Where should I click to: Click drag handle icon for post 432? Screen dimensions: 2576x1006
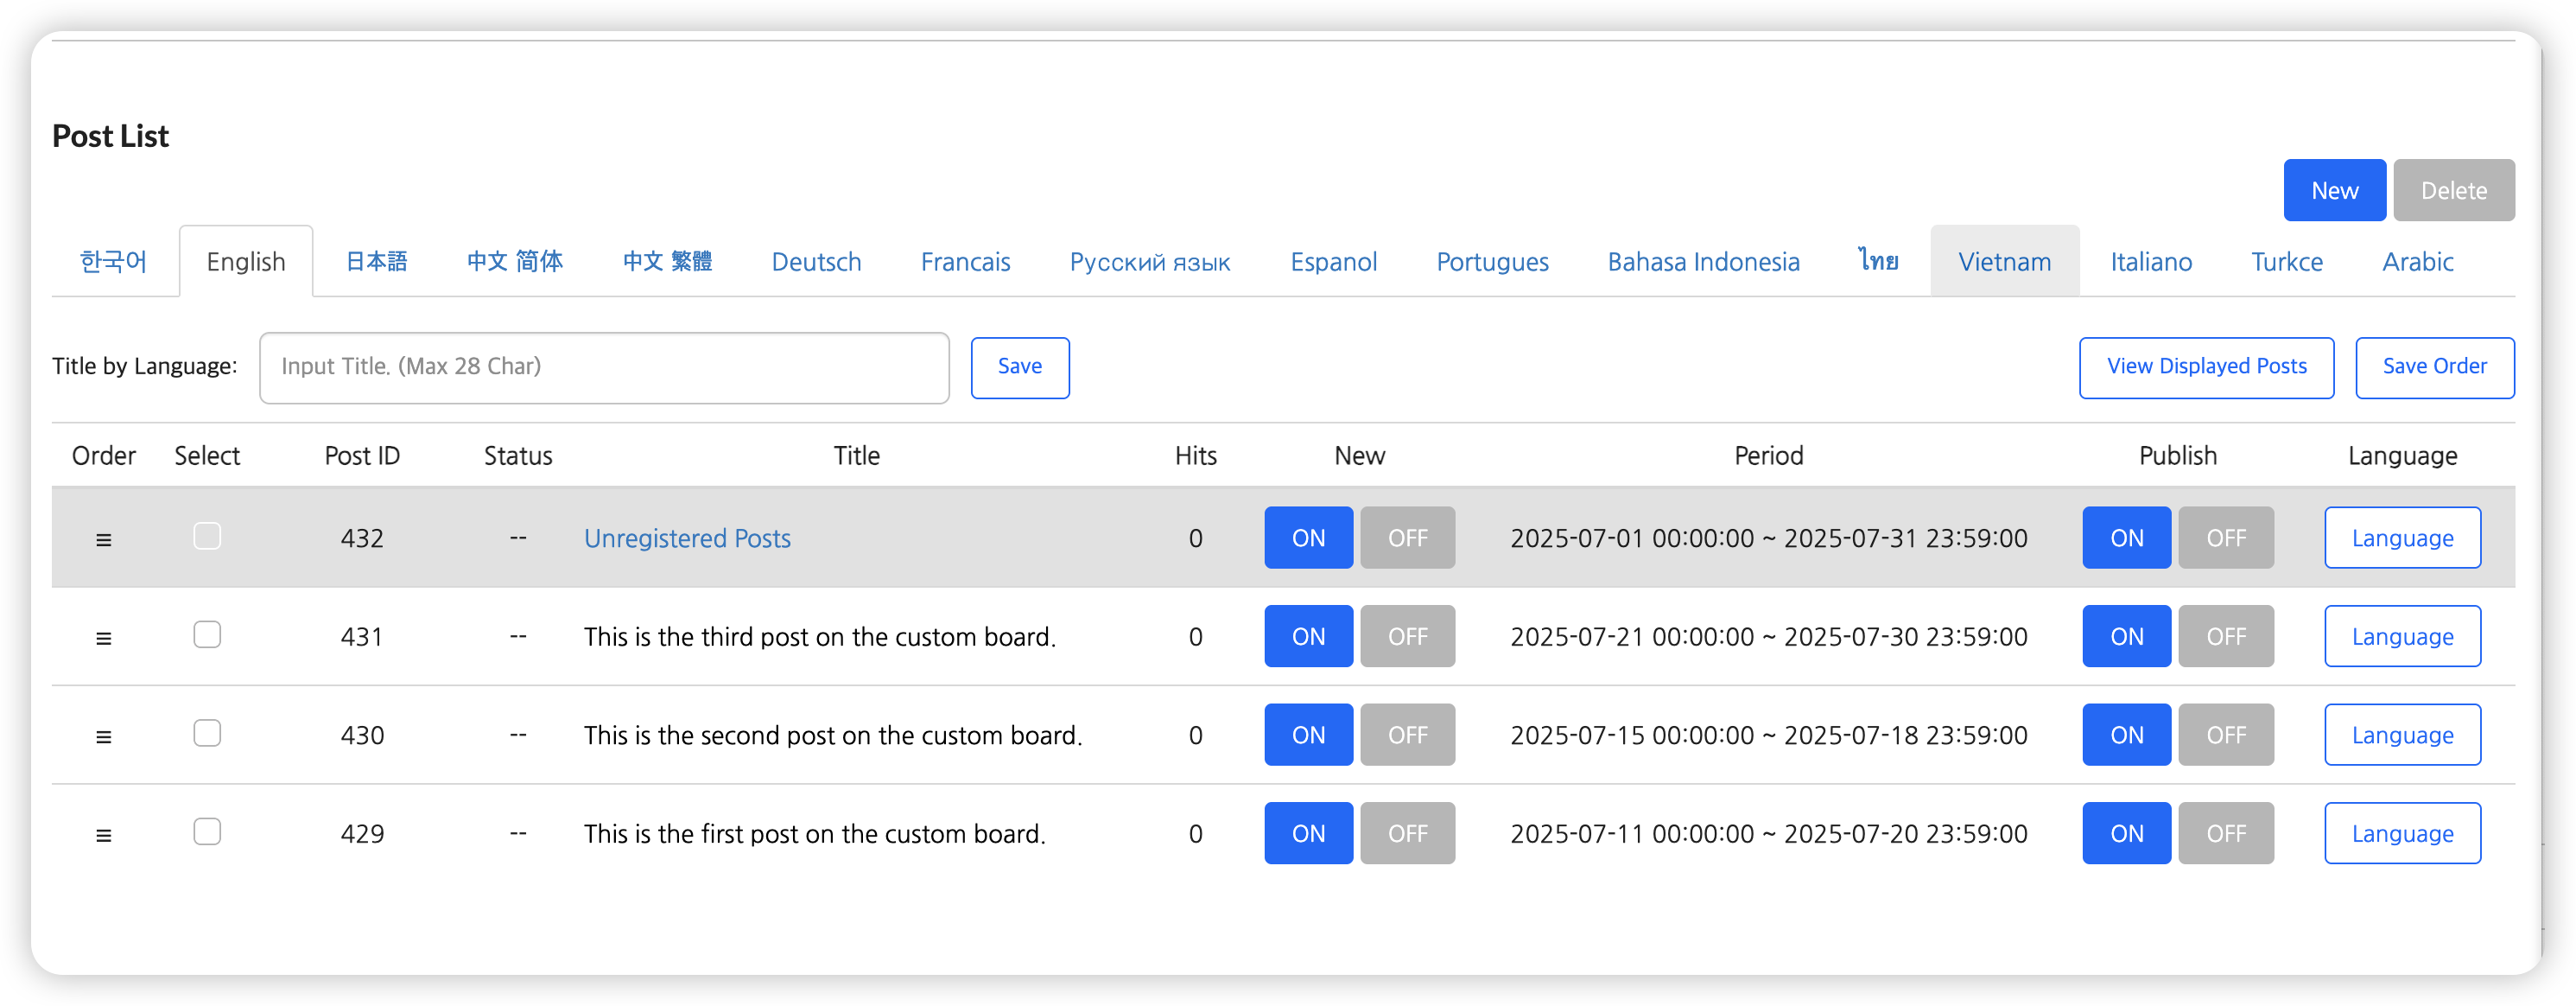[x=103, y=539]
